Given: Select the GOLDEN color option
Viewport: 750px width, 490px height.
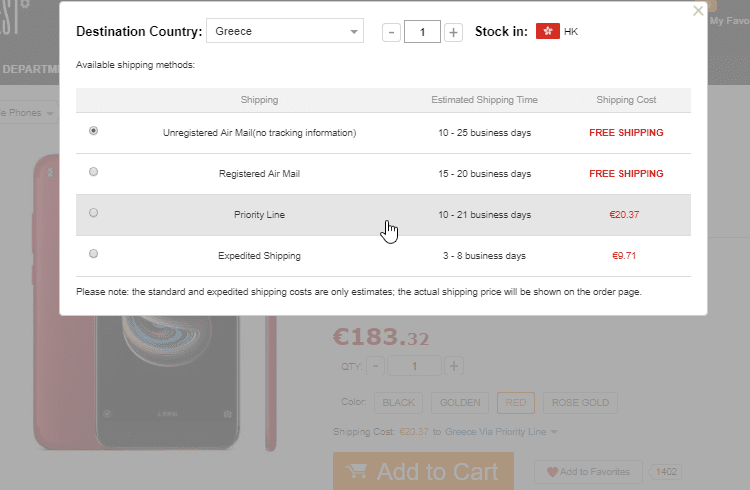Looking at the screenshot, I should (x=460, y=403).
